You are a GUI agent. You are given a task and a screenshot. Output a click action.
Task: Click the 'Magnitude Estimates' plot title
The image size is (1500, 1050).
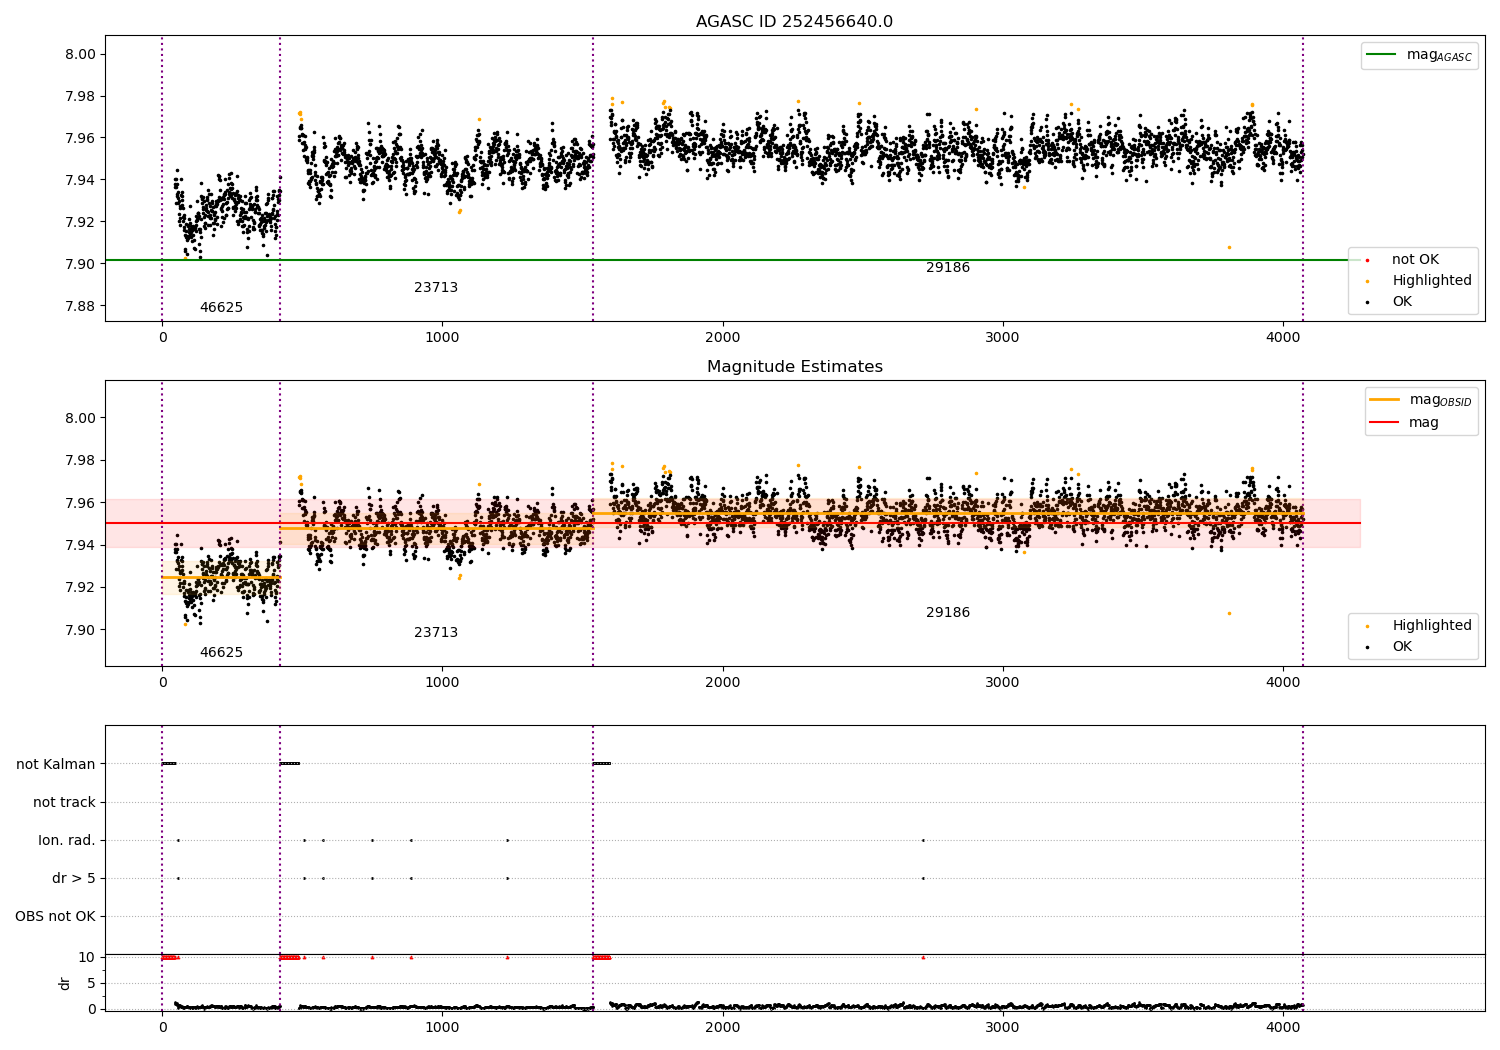coord(794,367)
